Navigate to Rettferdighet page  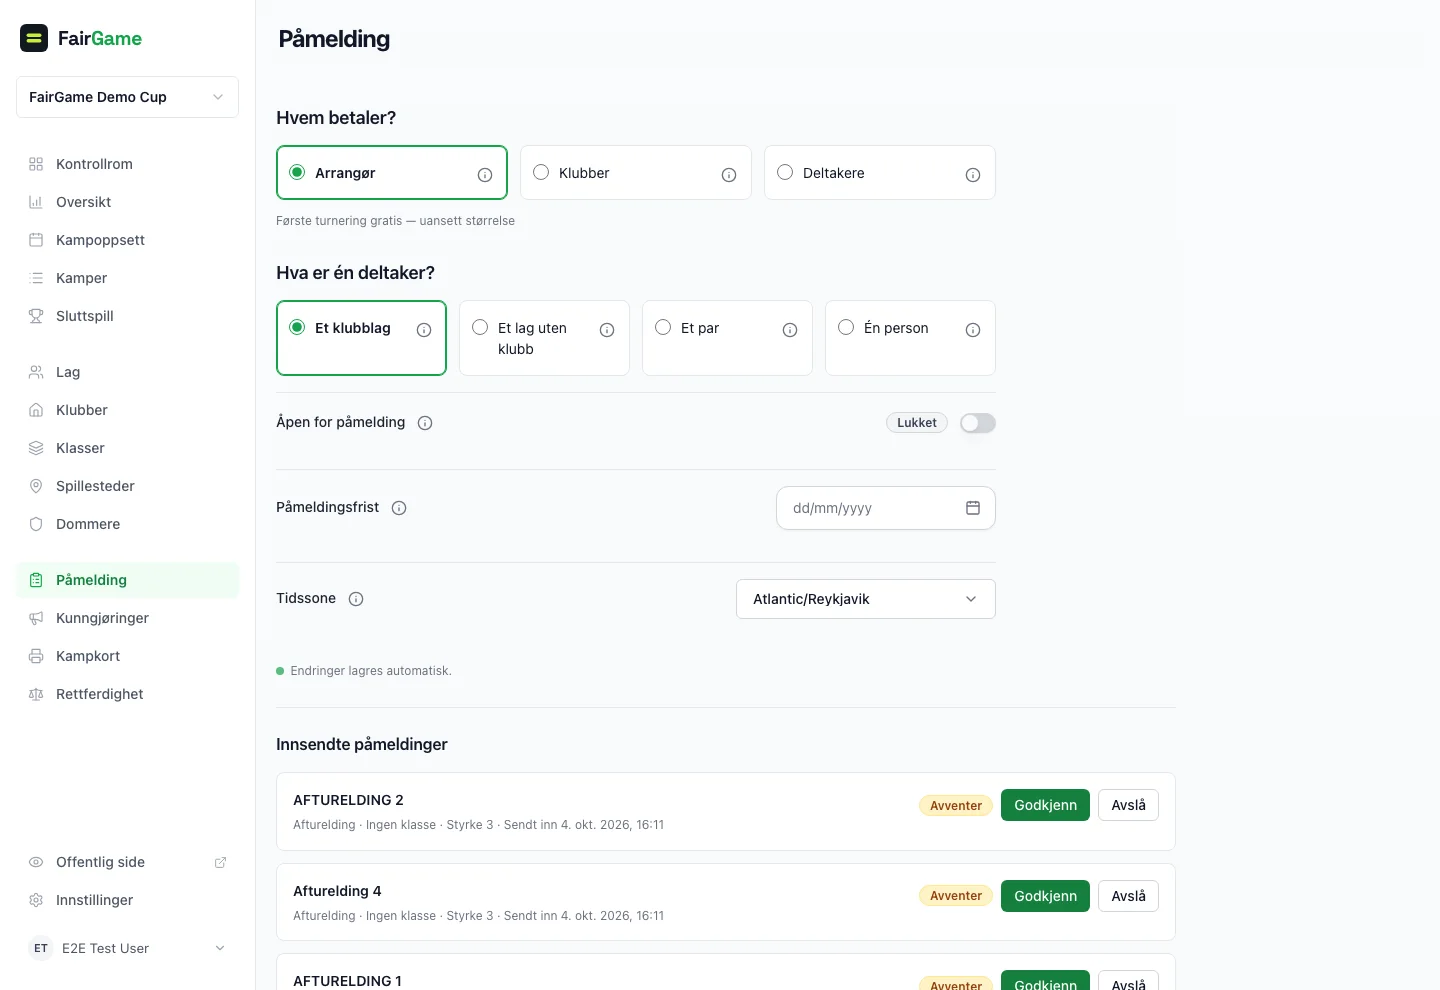click(x=127, y=694)
